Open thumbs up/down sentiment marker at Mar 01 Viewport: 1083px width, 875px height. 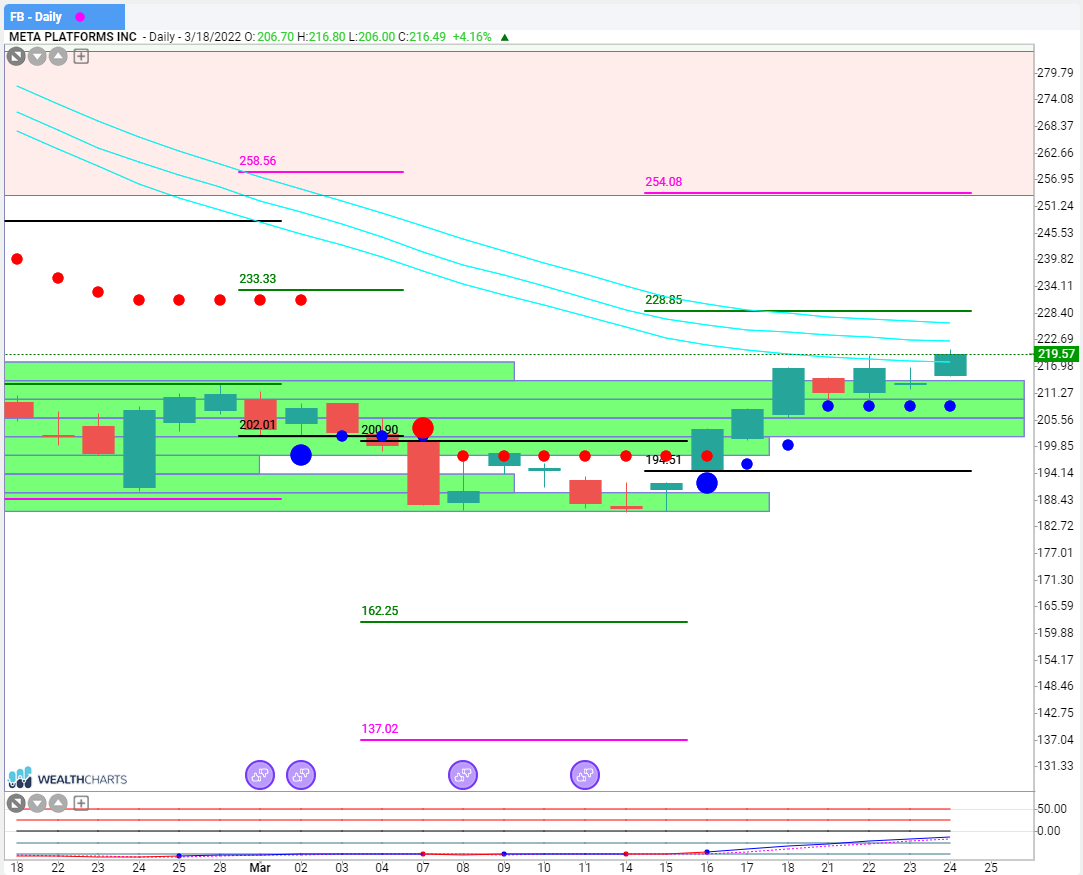(x=260, y=775)
